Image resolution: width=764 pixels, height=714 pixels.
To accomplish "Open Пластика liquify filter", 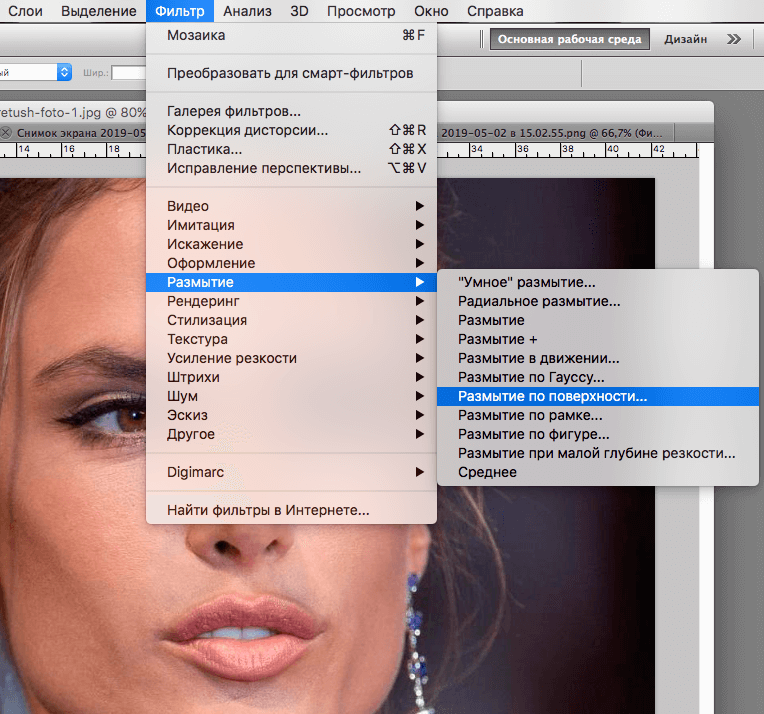I will (204, 149).
